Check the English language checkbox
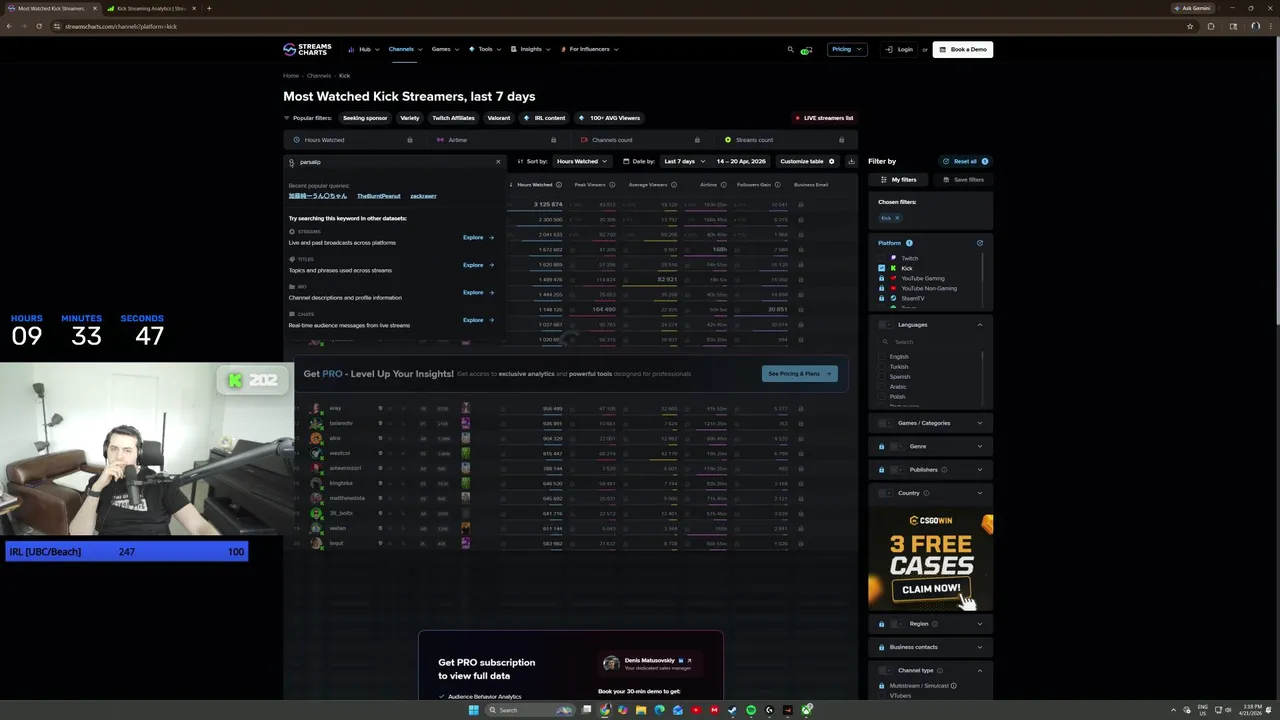Viewport: 1280px width, 720px height. click(882, 357)
